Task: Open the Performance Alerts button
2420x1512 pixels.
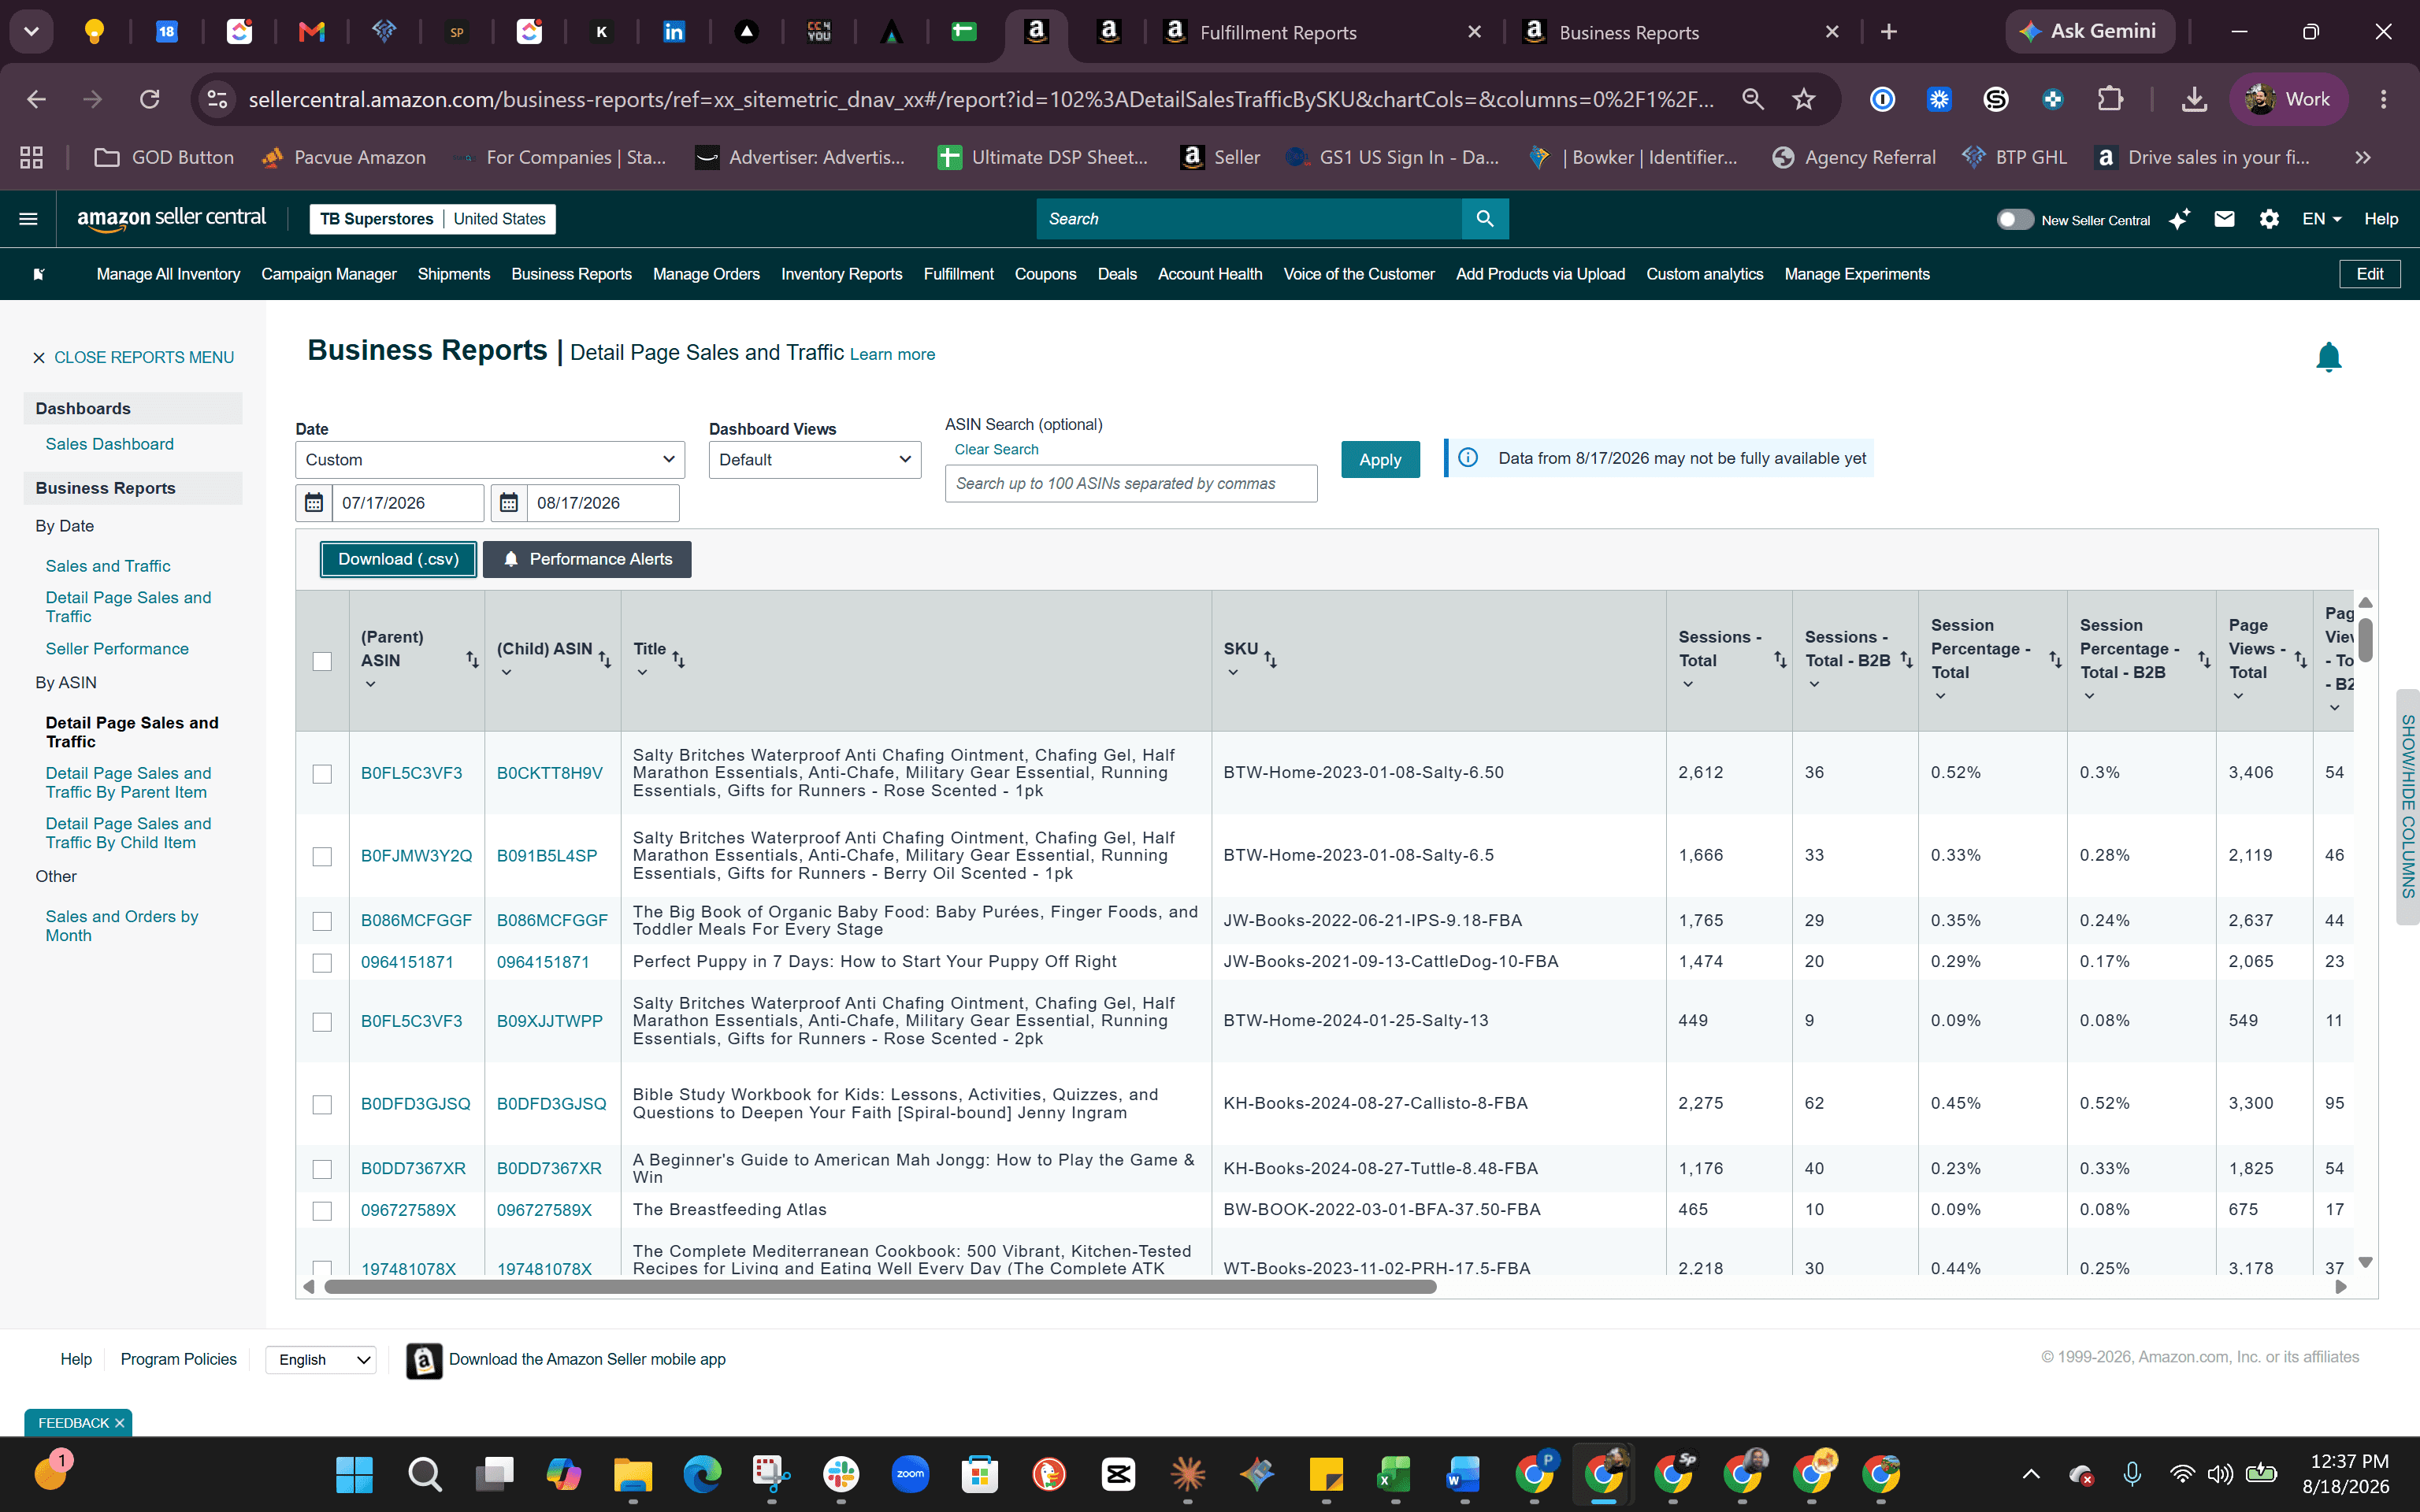Action: pos(587,559)
